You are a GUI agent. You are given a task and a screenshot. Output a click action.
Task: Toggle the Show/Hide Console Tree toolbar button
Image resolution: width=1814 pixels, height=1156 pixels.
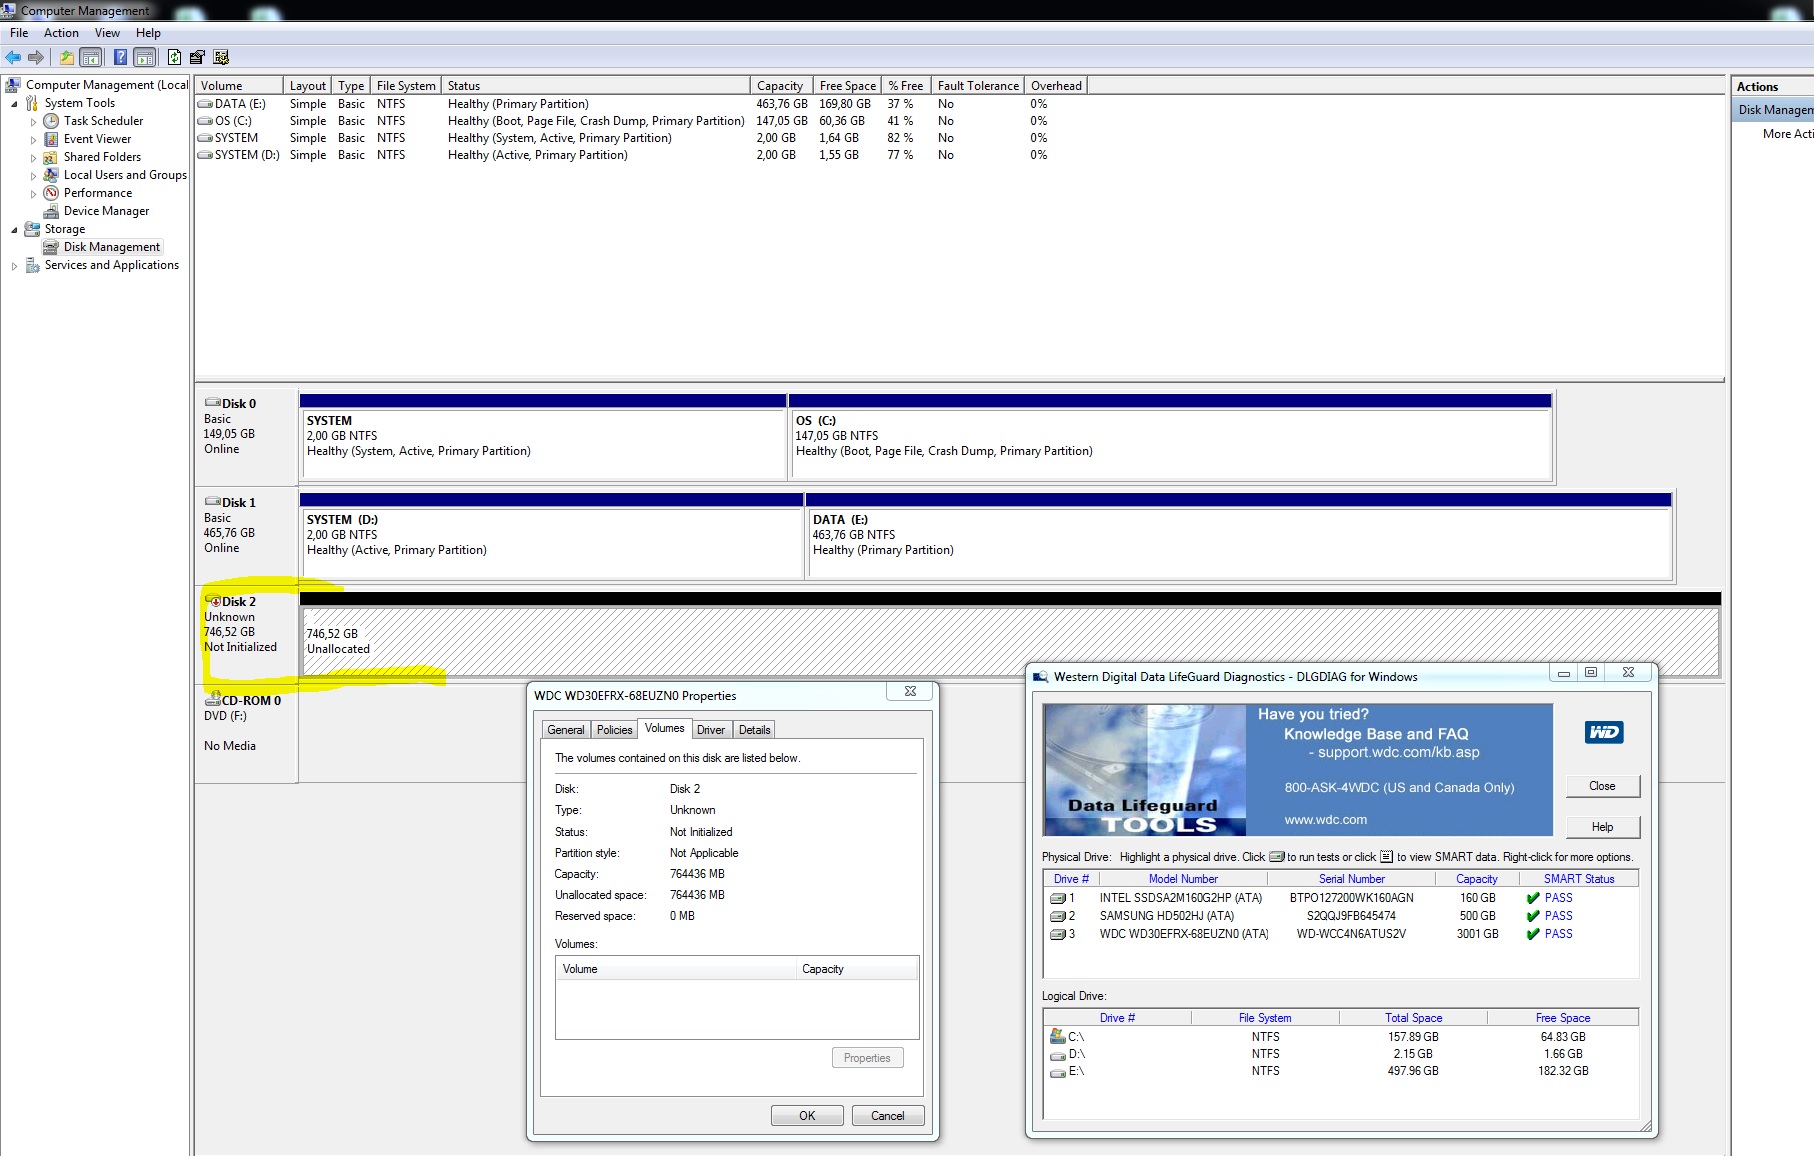[91, 57]
